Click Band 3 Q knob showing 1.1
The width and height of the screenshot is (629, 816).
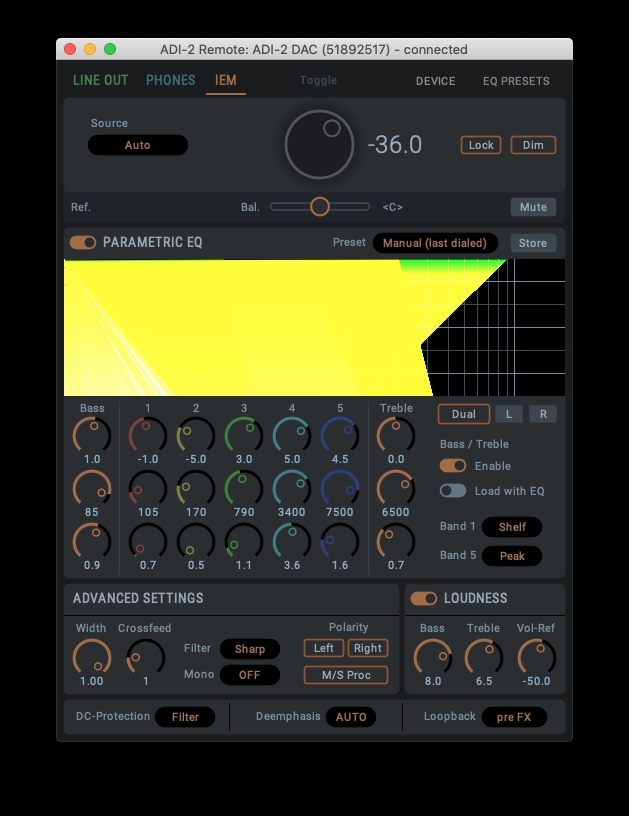(x=244, y=541)
